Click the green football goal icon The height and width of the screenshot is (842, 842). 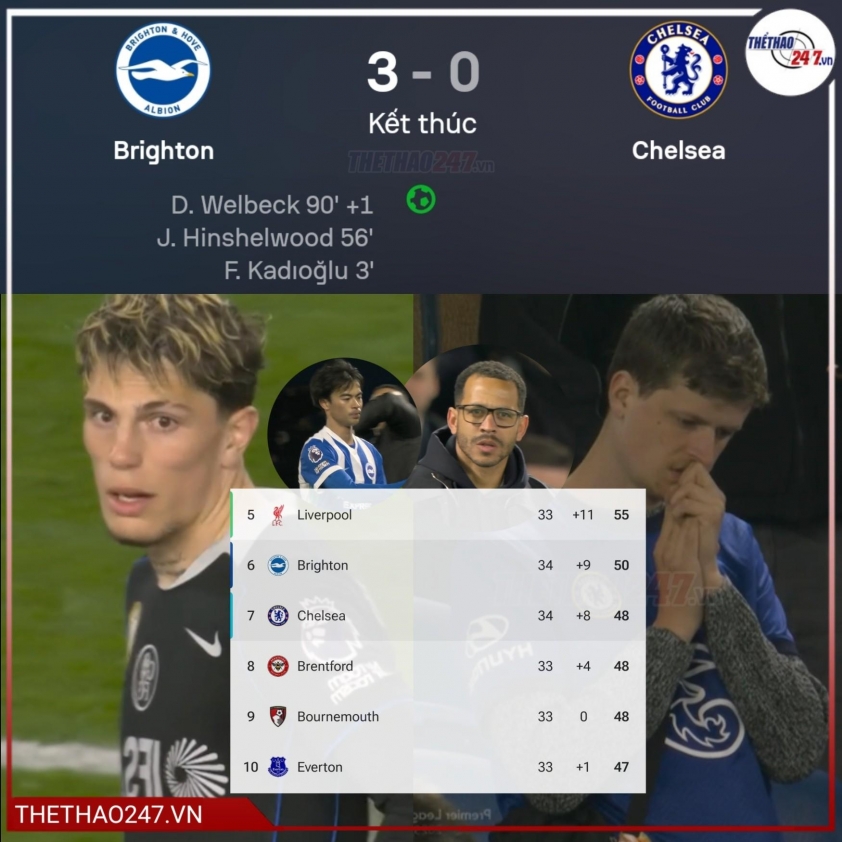pos(421,199)
